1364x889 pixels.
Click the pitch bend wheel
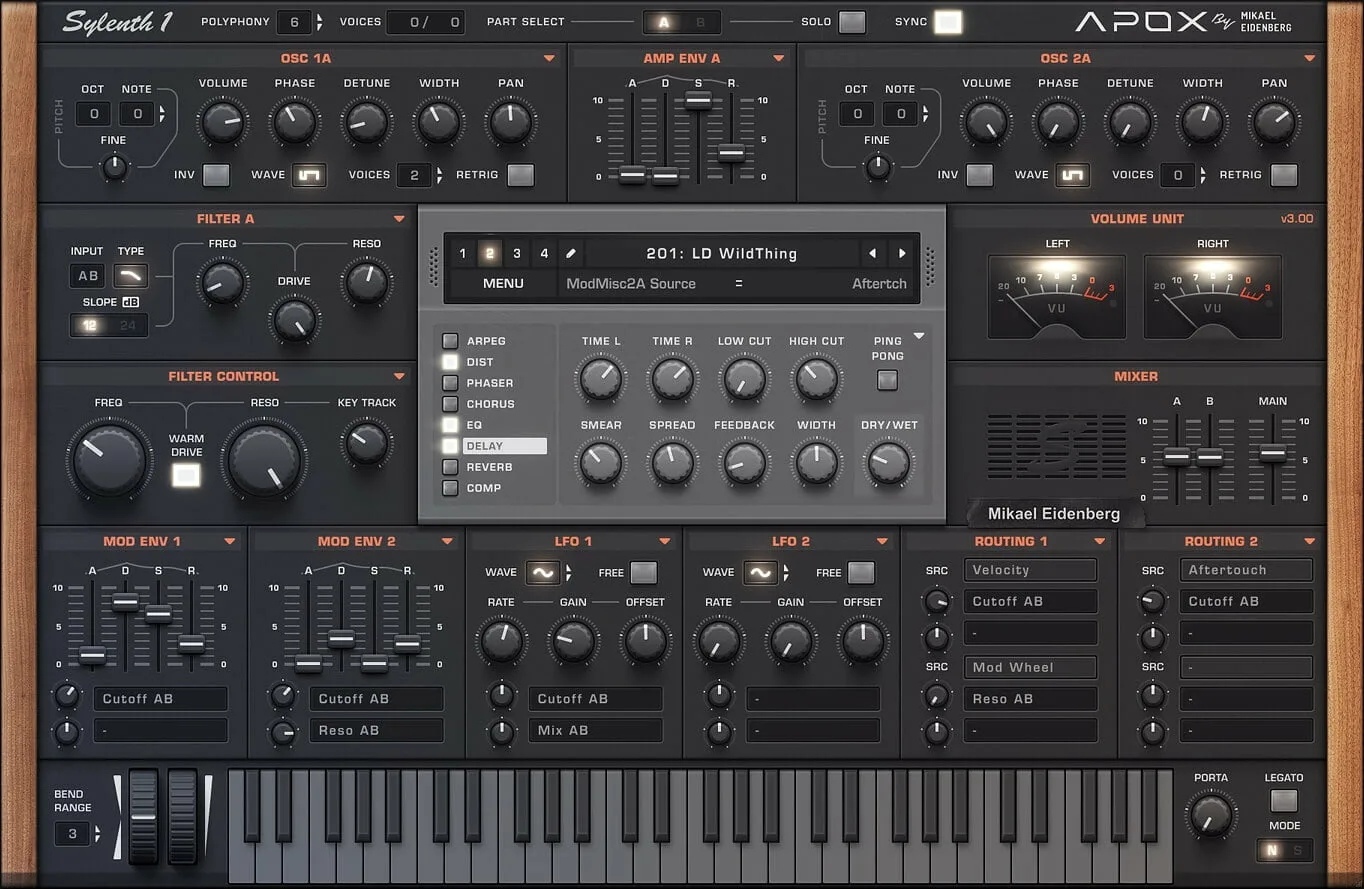(143, 816)
